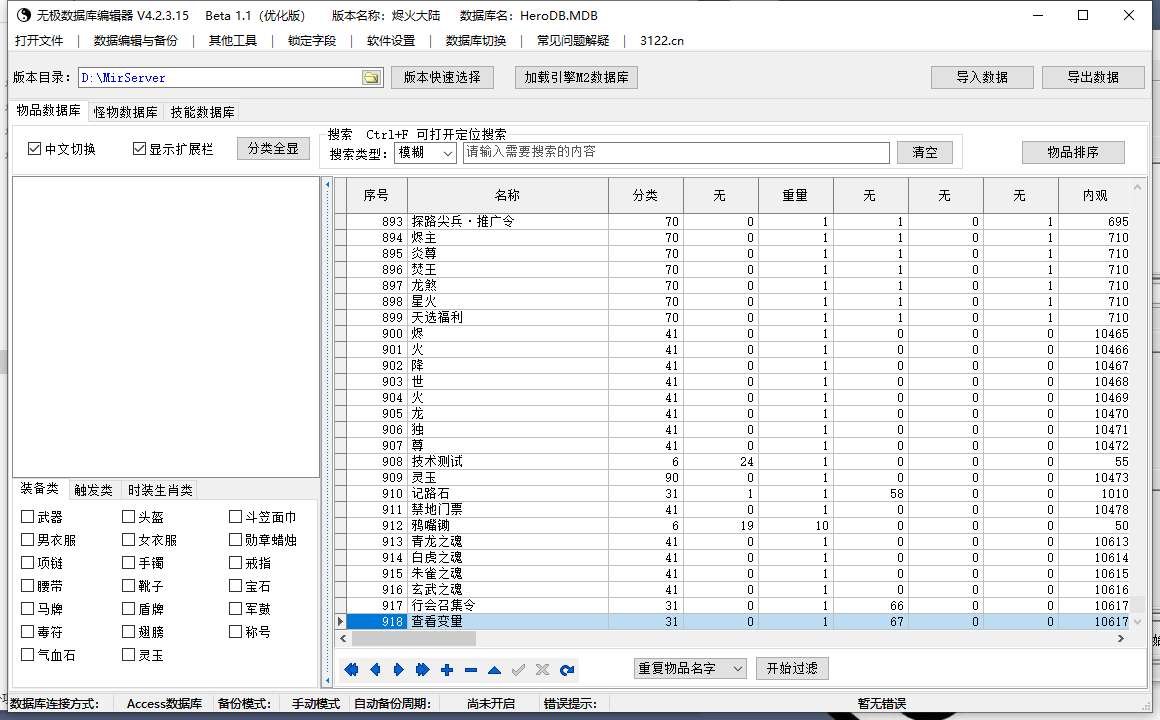Click the 开始过滤 button
This screenshot has height=720, width=1160.
click(792, 668)
